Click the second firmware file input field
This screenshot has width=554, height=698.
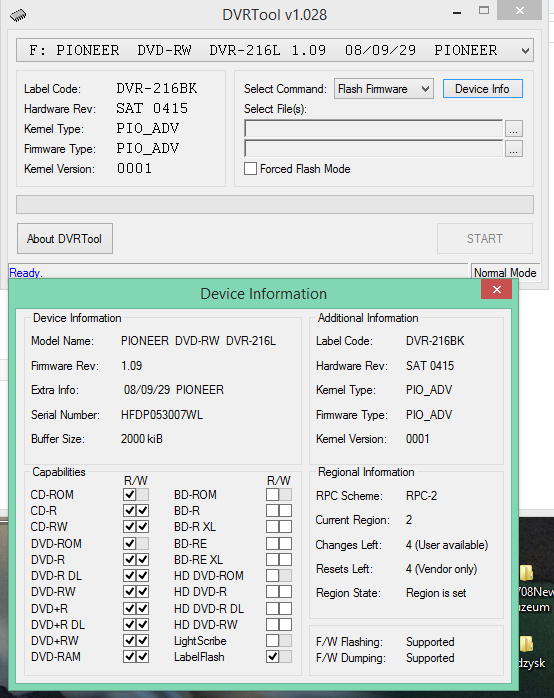(x=374, y=149)
